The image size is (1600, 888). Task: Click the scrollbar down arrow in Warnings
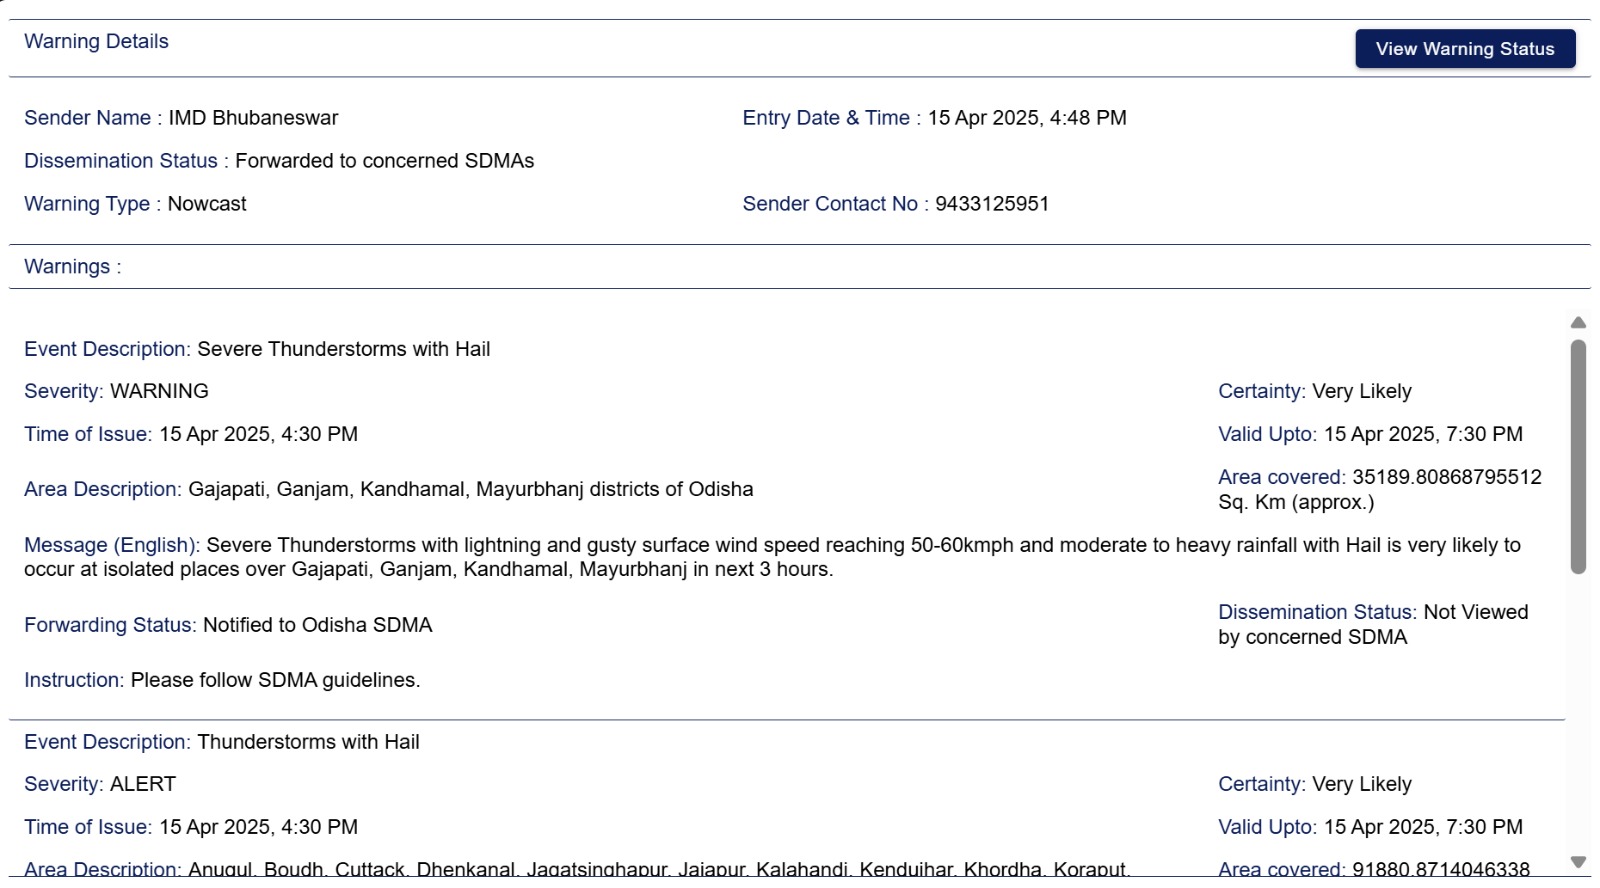pos(1578,862)
